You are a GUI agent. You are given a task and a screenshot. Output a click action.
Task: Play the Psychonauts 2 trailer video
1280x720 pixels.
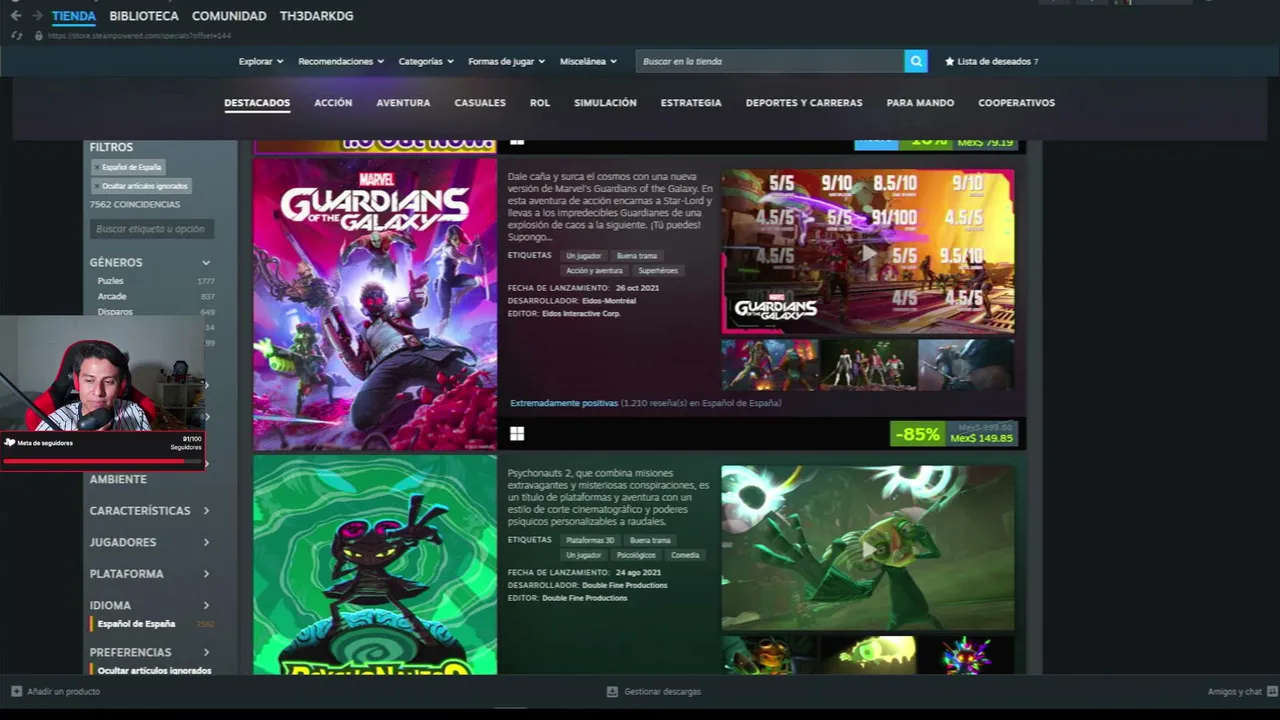[868, 548]
